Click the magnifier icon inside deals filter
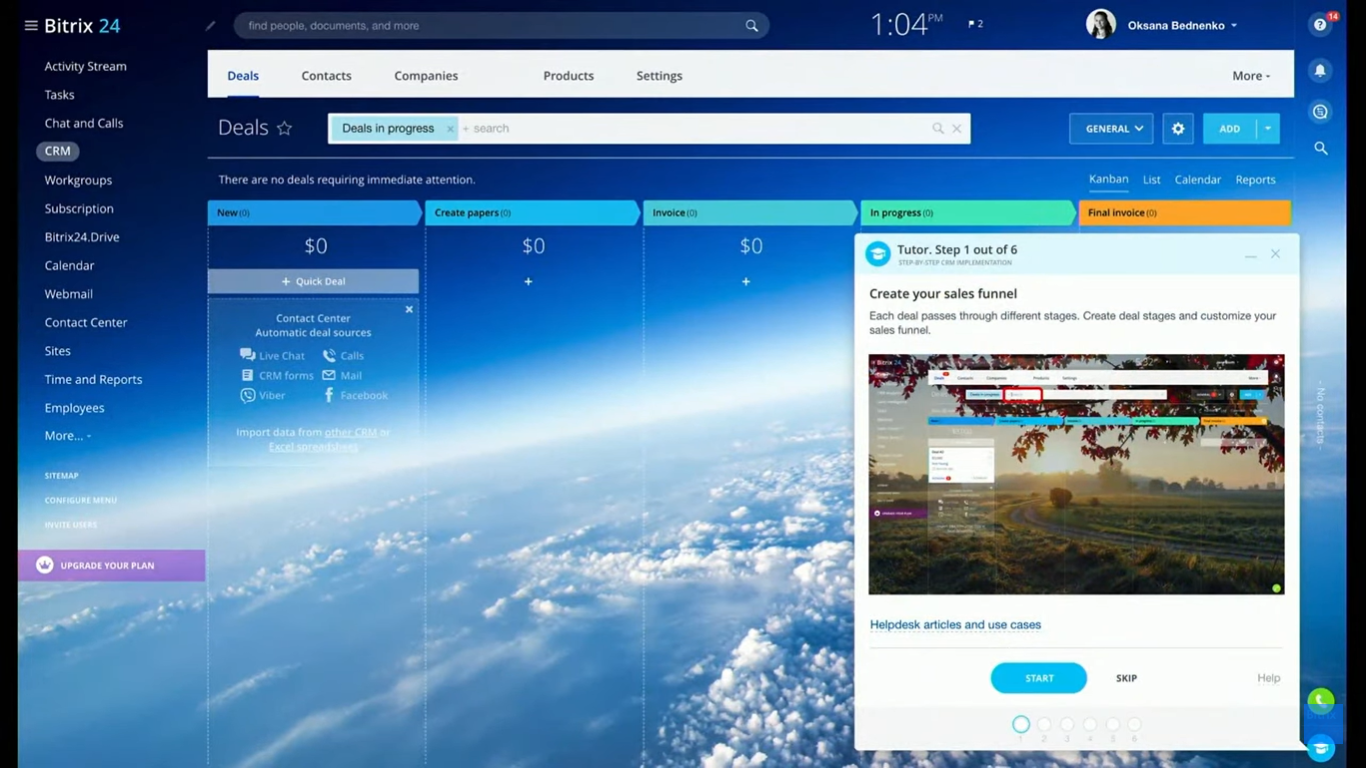This screenshot has height=768, width=1366. (938, 128)
